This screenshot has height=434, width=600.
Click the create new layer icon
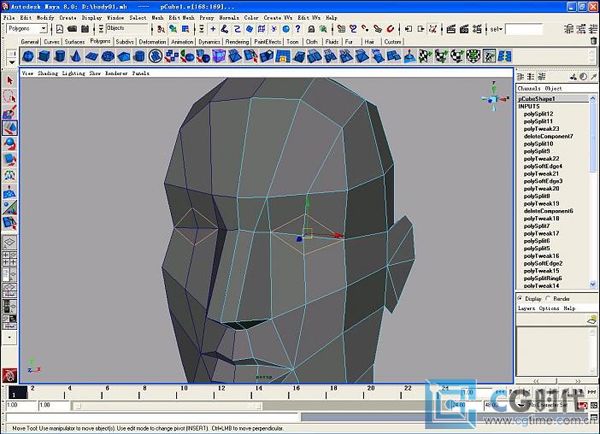tap(592, 319)
